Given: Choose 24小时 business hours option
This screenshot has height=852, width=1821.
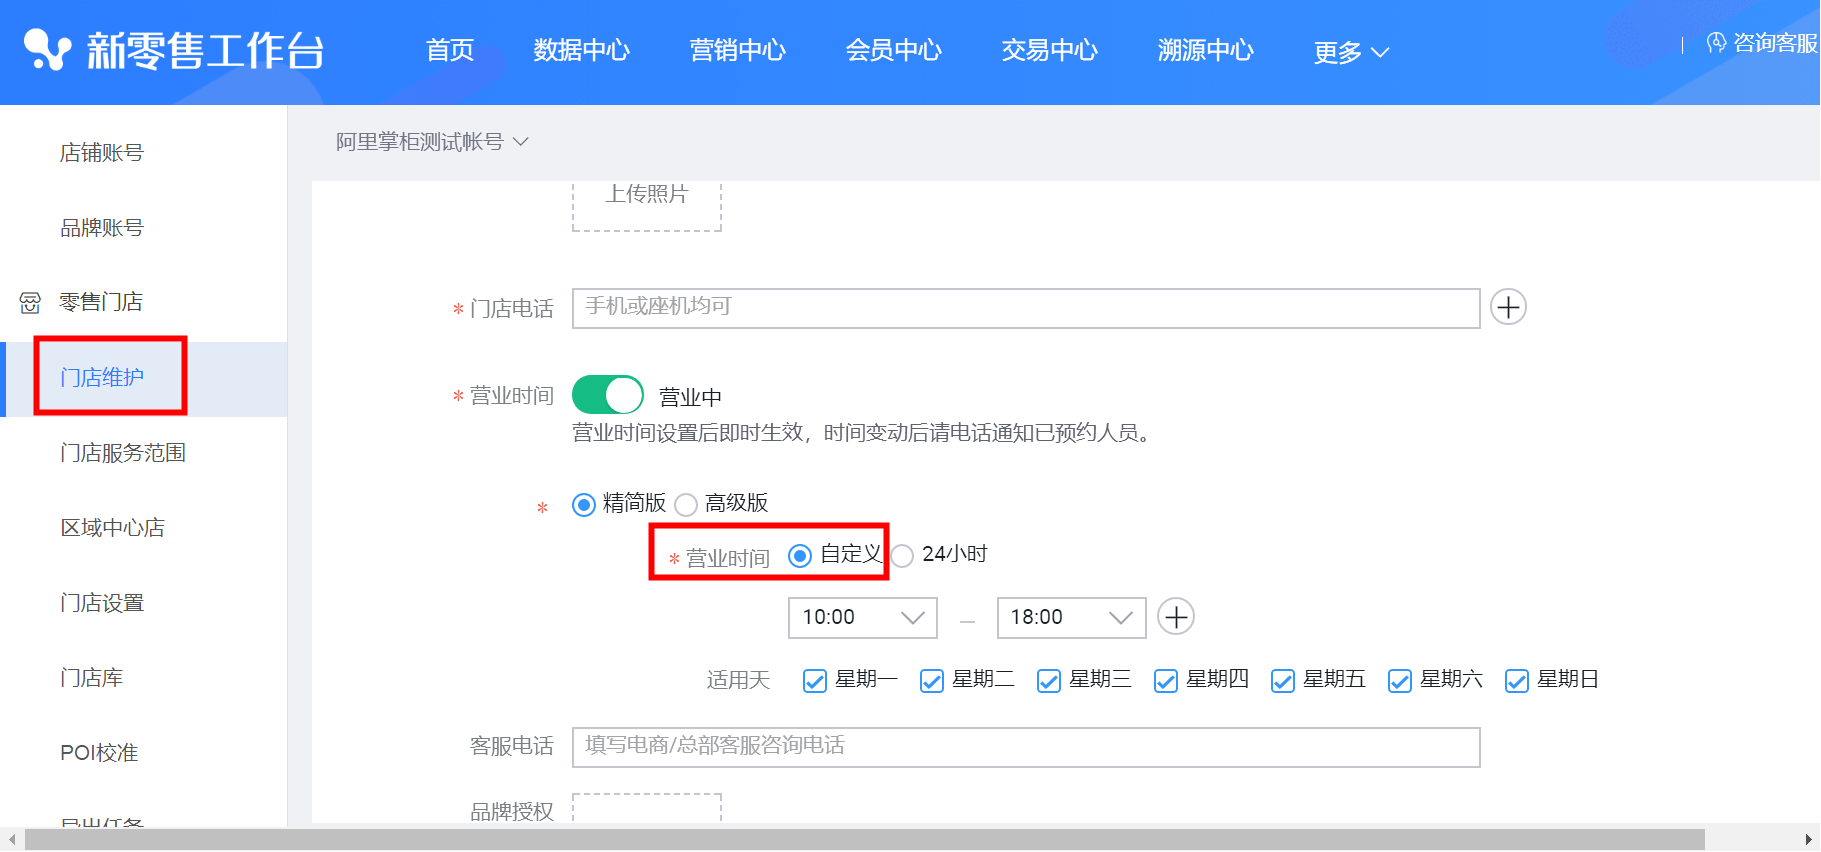Looking at the screenshot, I should (902, 555).
